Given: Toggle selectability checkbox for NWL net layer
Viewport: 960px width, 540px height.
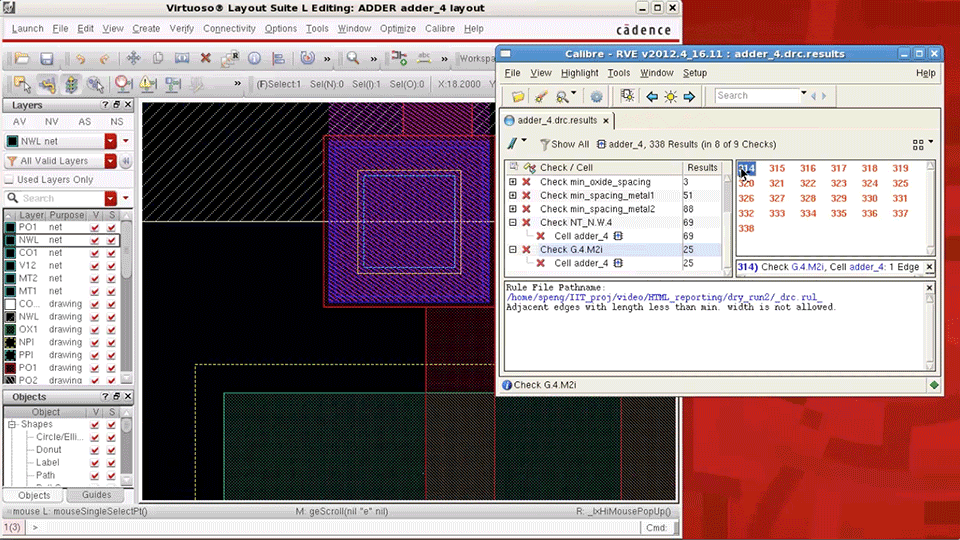Looking at the screenshot, I should pos(111,240).
